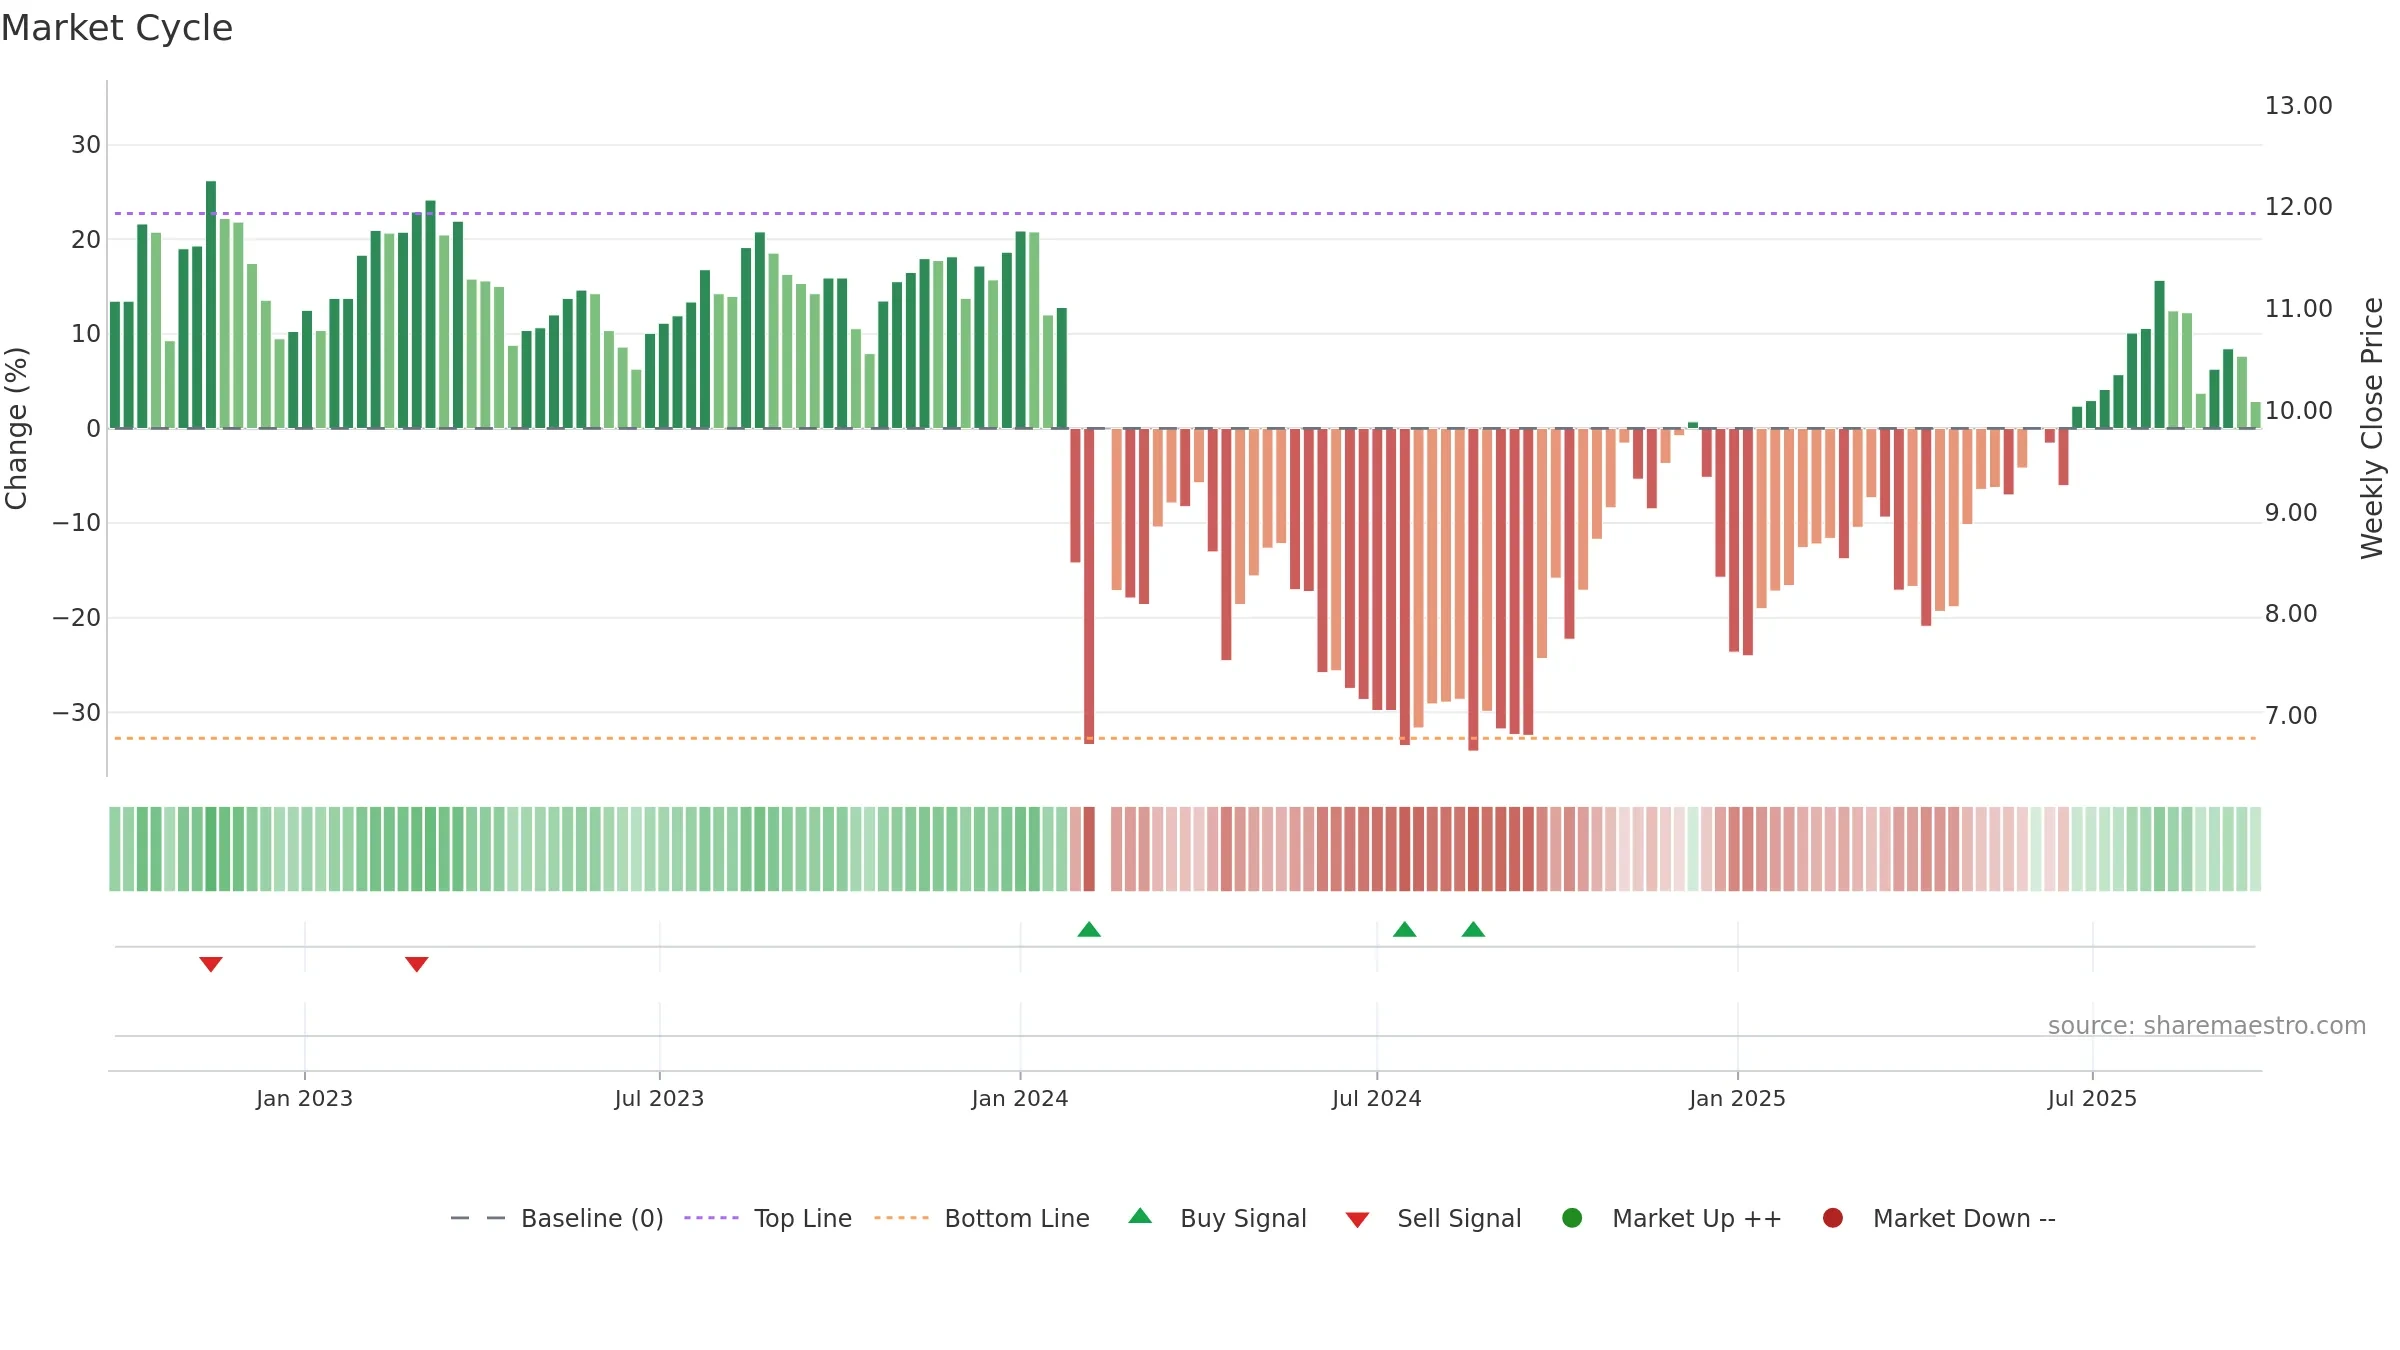Click the Top Line purple legend marker

(x=711, y=1218)
